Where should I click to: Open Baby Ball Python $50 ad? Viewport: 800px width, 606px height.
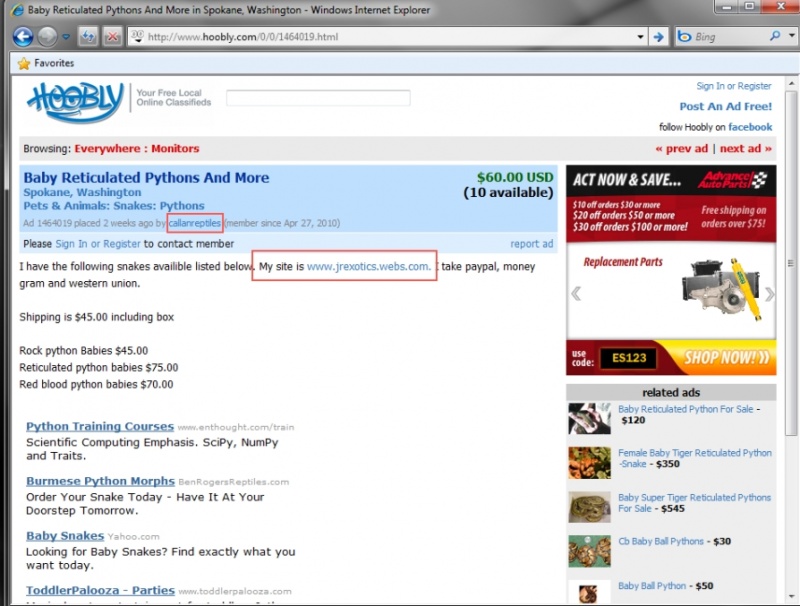(652, 586)
